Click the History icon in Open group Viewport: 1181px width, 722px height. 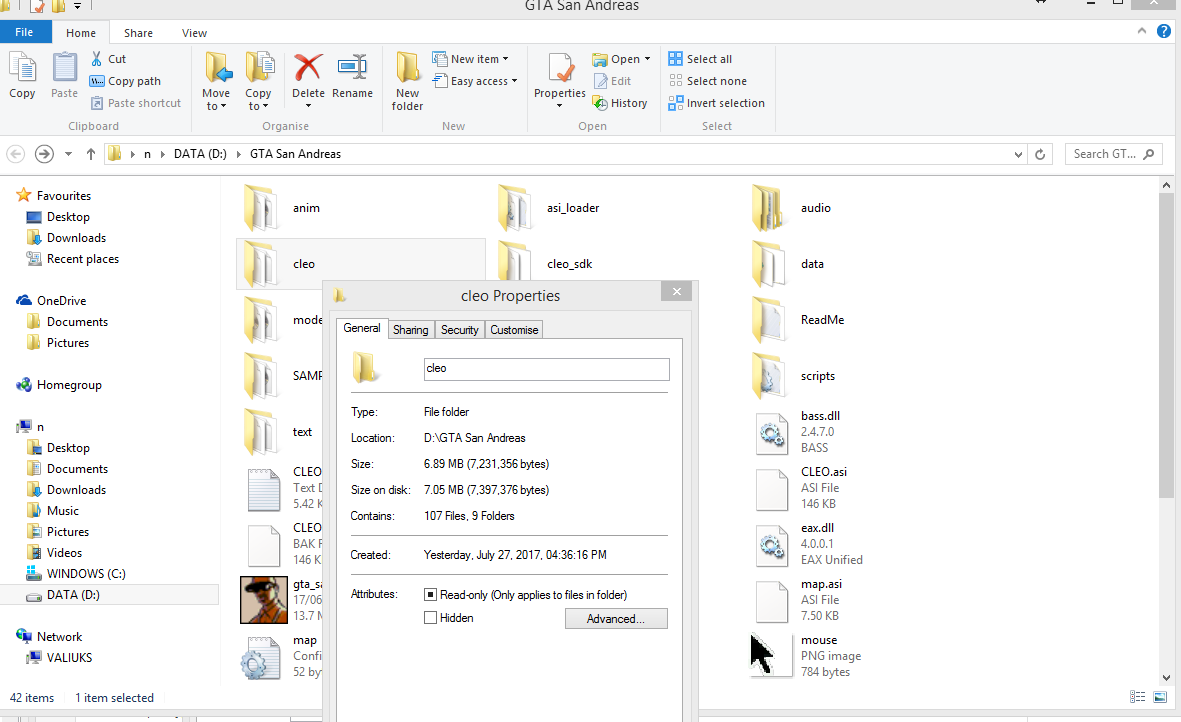pos(600,103)
